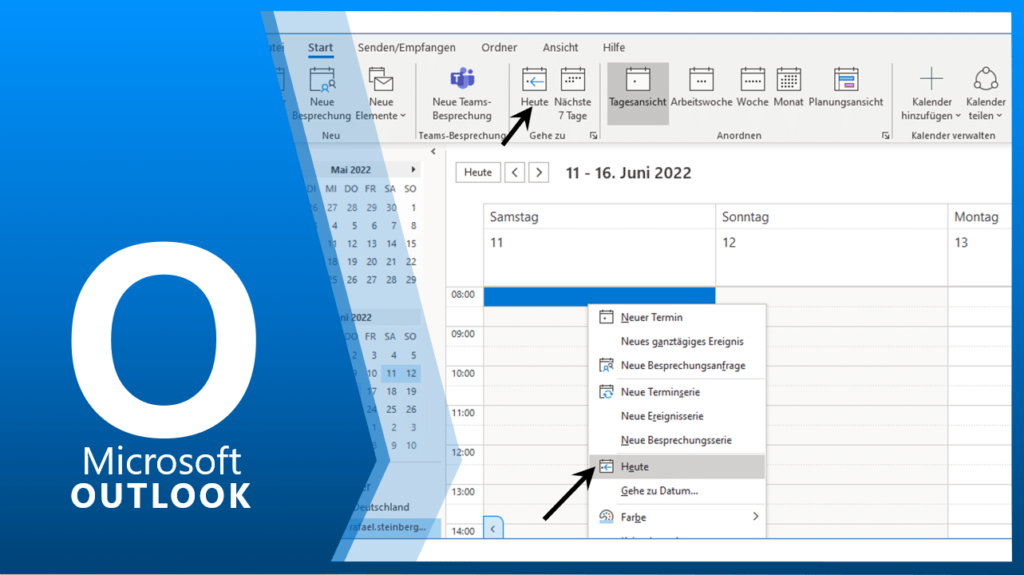Select 8 in the Mai 2022 mini calendar

click(413, 225)
